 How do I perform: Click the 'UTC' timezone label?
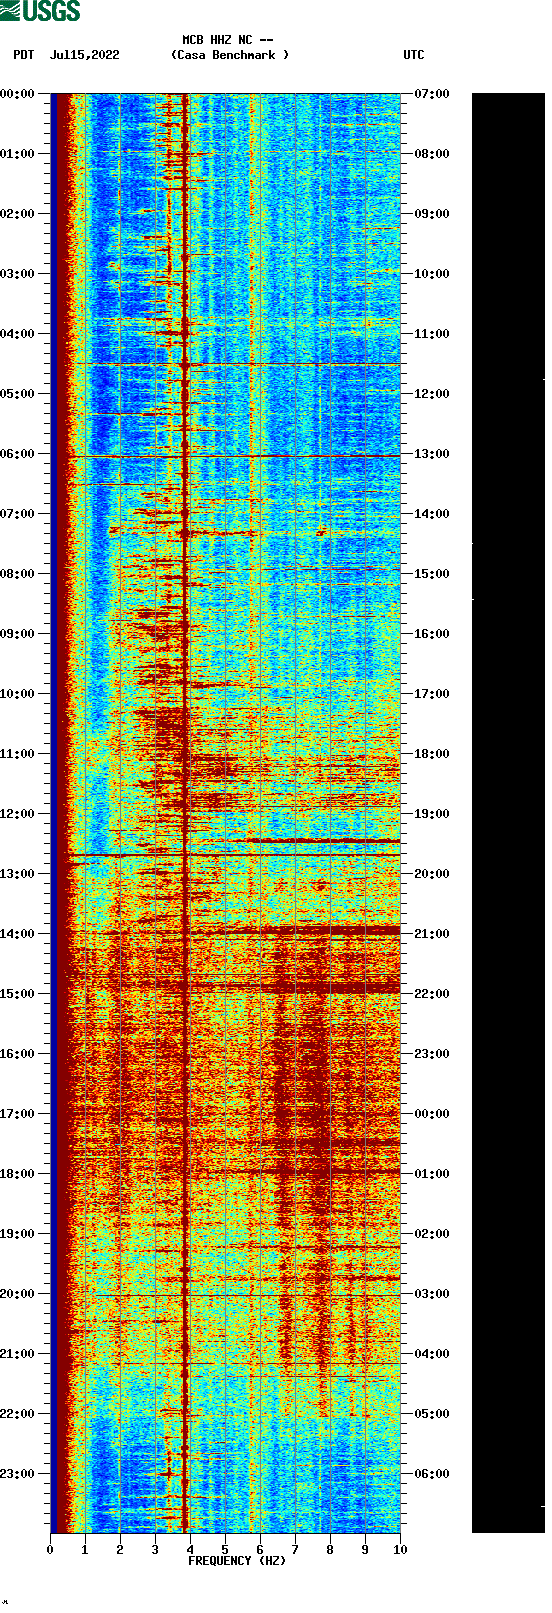click(x=414, y=55)
